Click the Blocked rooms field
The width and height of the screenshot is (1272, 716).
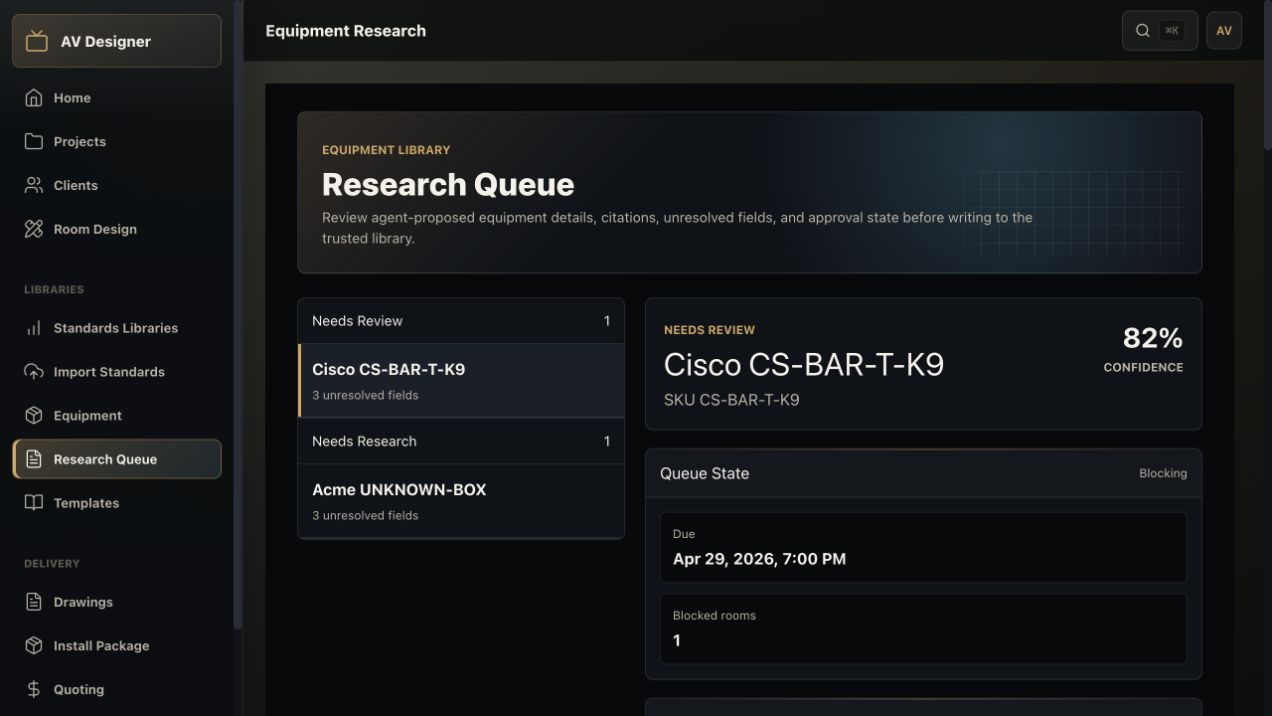click(923, 629)
